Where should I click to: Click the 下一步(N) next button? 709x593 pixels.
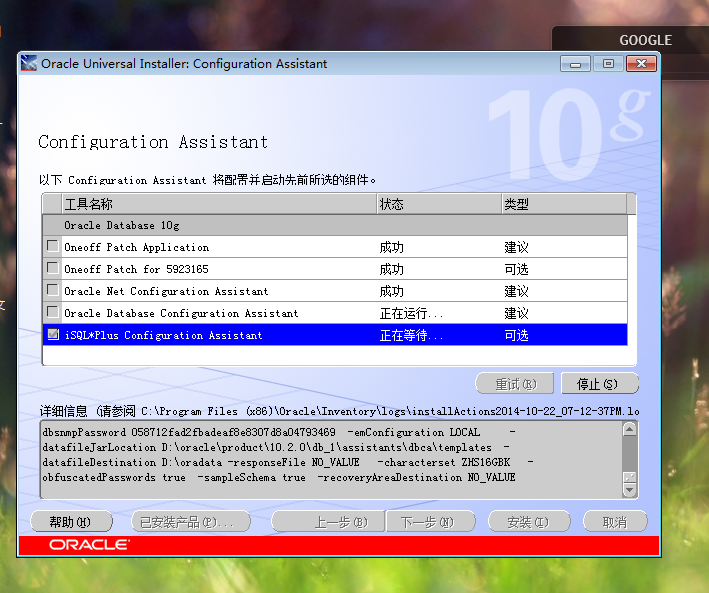coord(431,522)
